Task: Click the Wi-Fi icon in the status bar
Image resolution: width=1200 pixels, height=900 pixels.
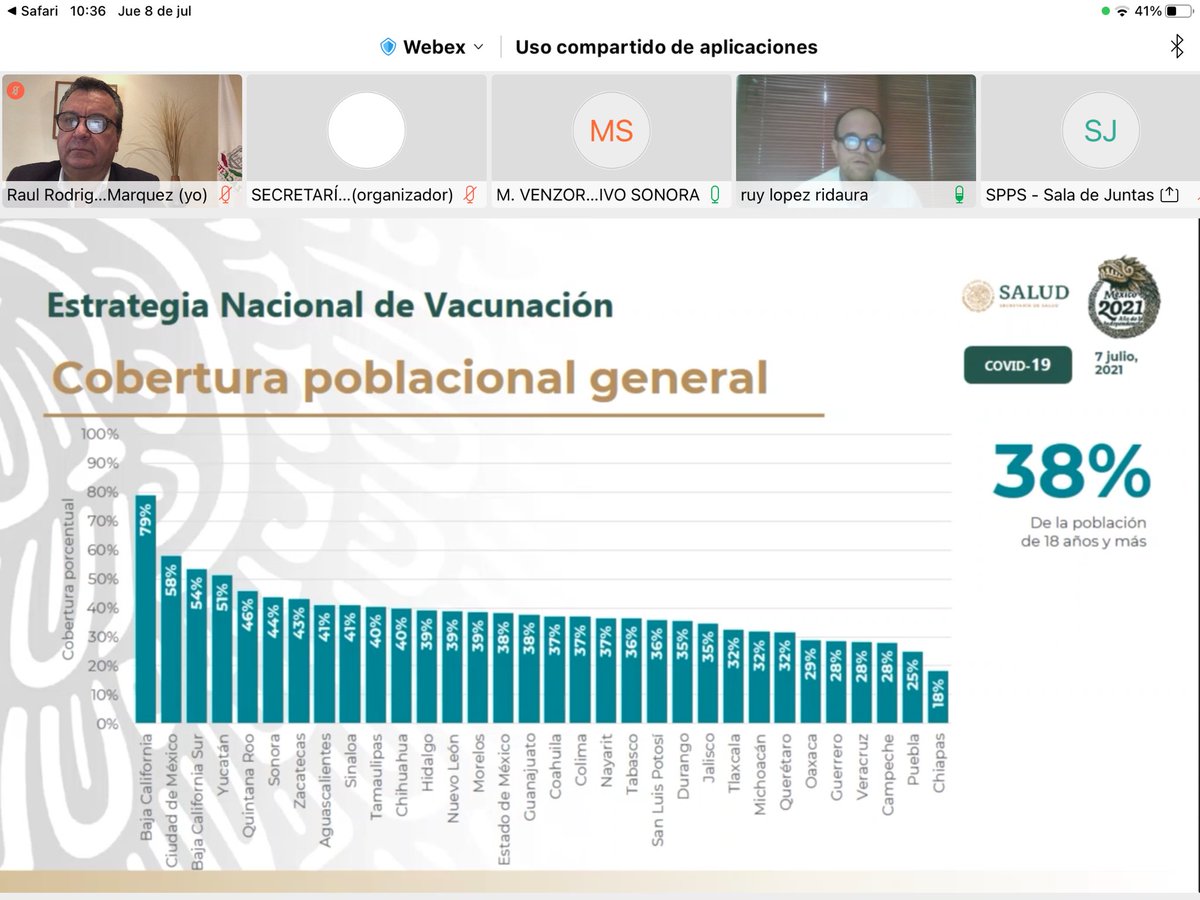Action: (1124, 13)
